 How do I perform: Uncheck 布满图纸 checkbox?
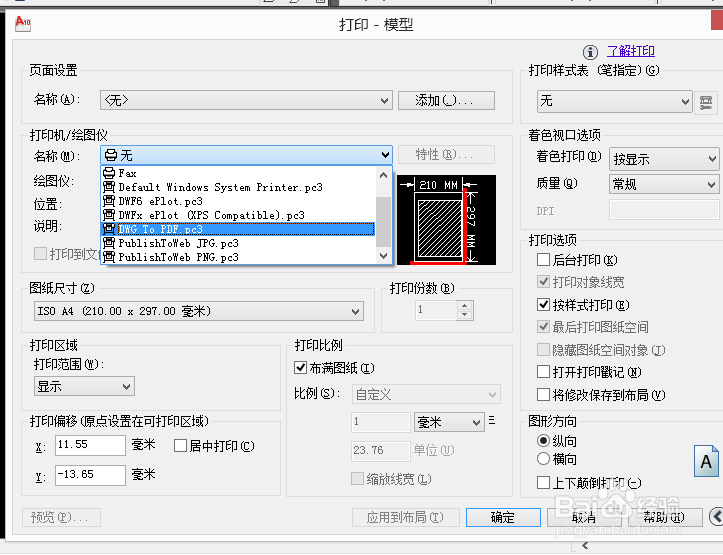click(x=301, y=368)
